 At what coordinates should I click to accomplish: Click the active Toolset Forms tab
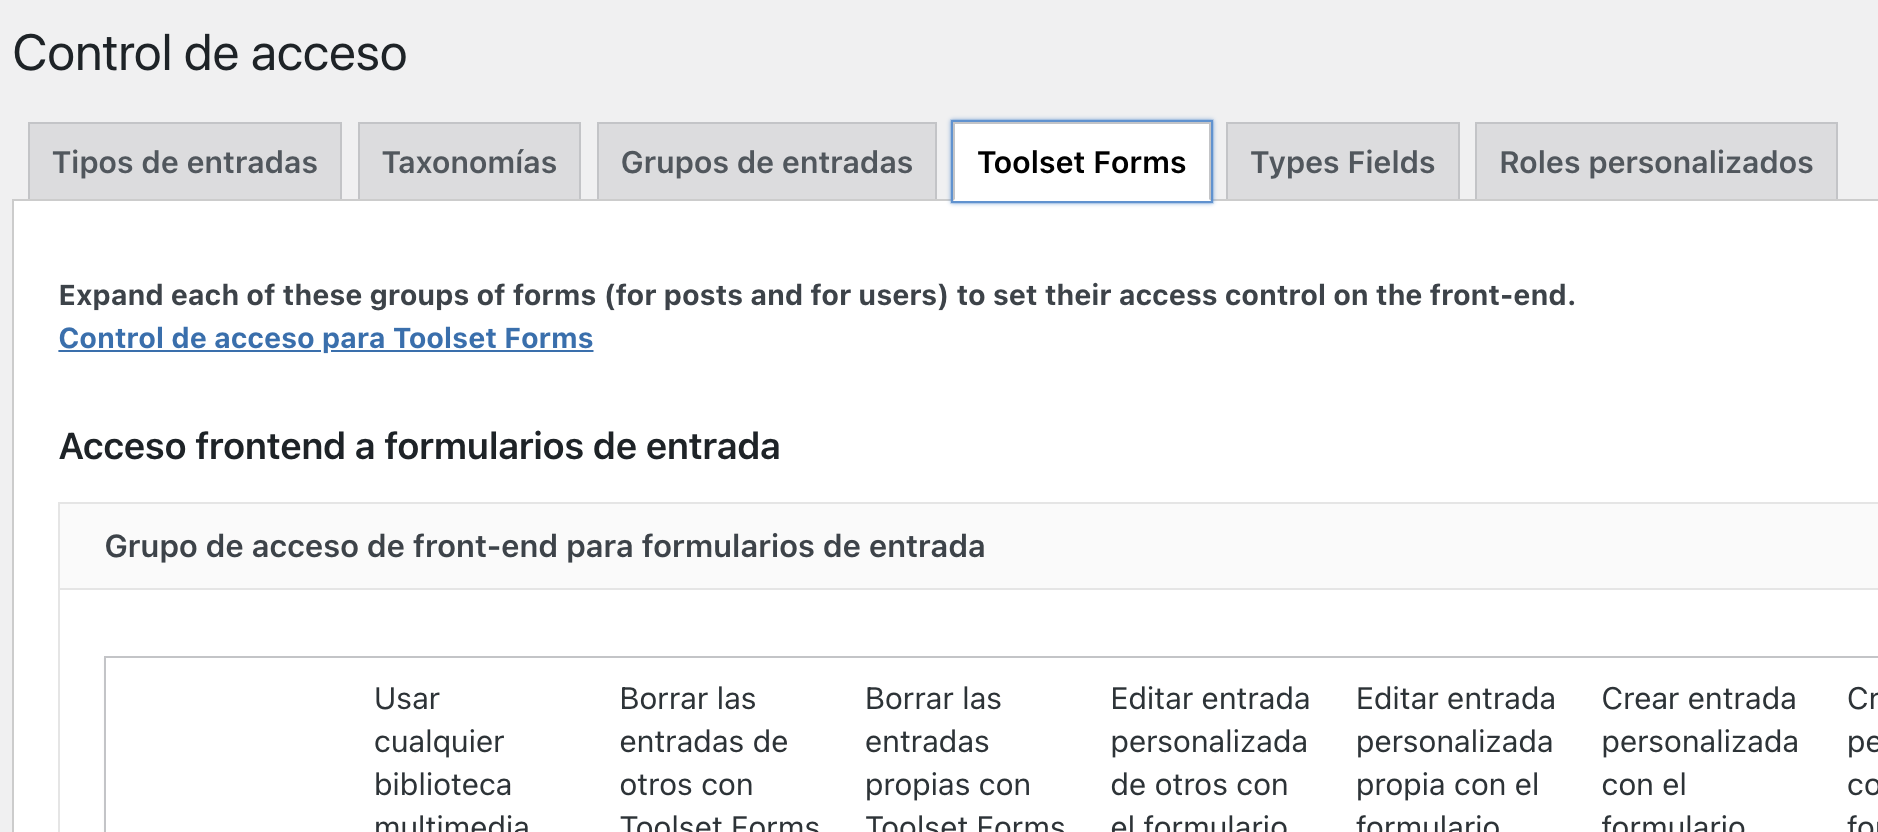[1081, 162]
